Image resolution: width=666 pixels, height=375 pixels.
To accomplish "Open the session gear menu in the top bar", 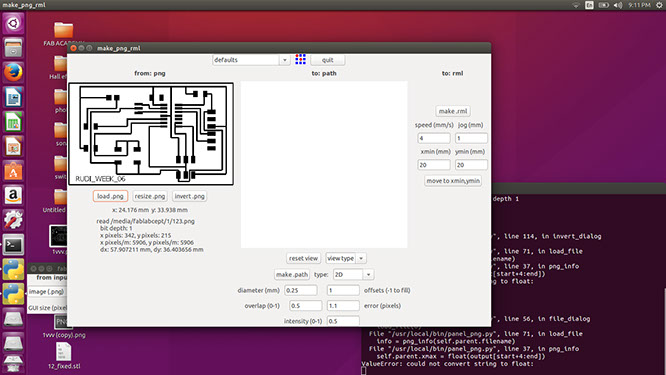I will pyautogui.click(x=659, y=5).
